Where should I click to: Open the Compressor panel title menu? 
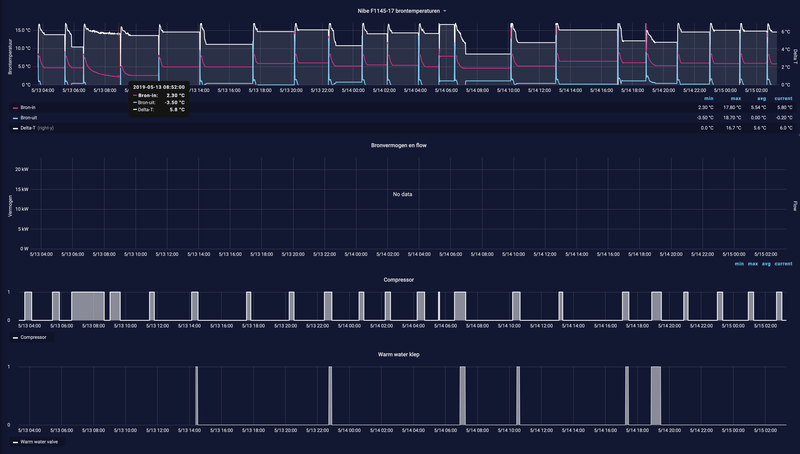[x=398, y=280]
